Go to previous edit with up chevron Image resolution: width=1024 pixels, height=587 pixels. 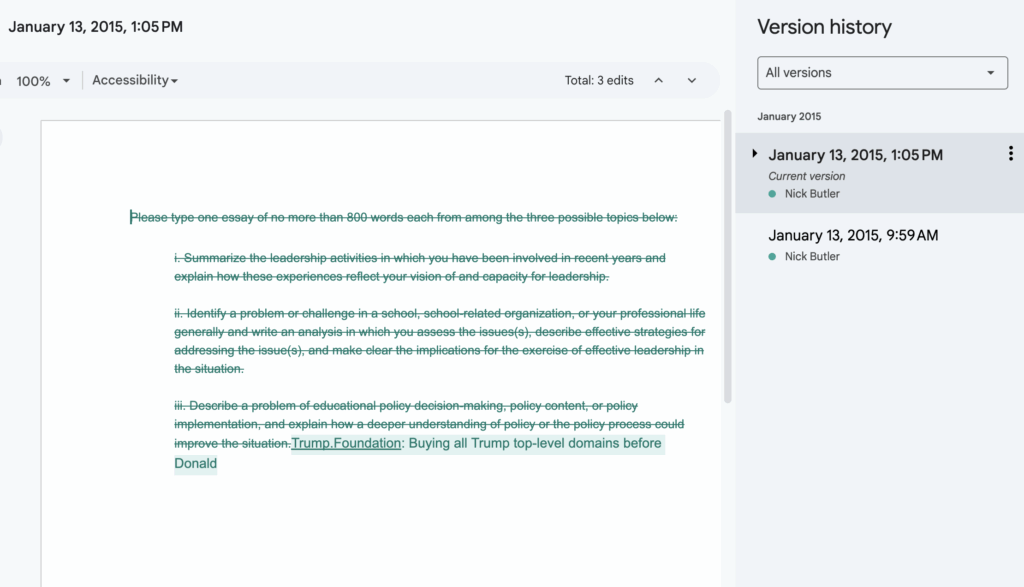(x=658, y=80)
